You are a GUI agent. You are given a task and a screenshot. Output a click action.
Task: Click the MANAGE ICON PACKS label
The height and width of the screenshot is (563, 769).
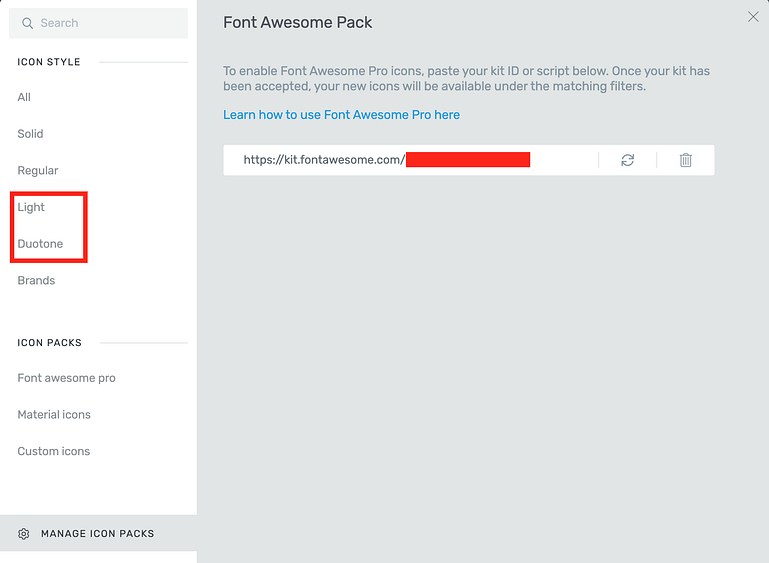[98, 534]
